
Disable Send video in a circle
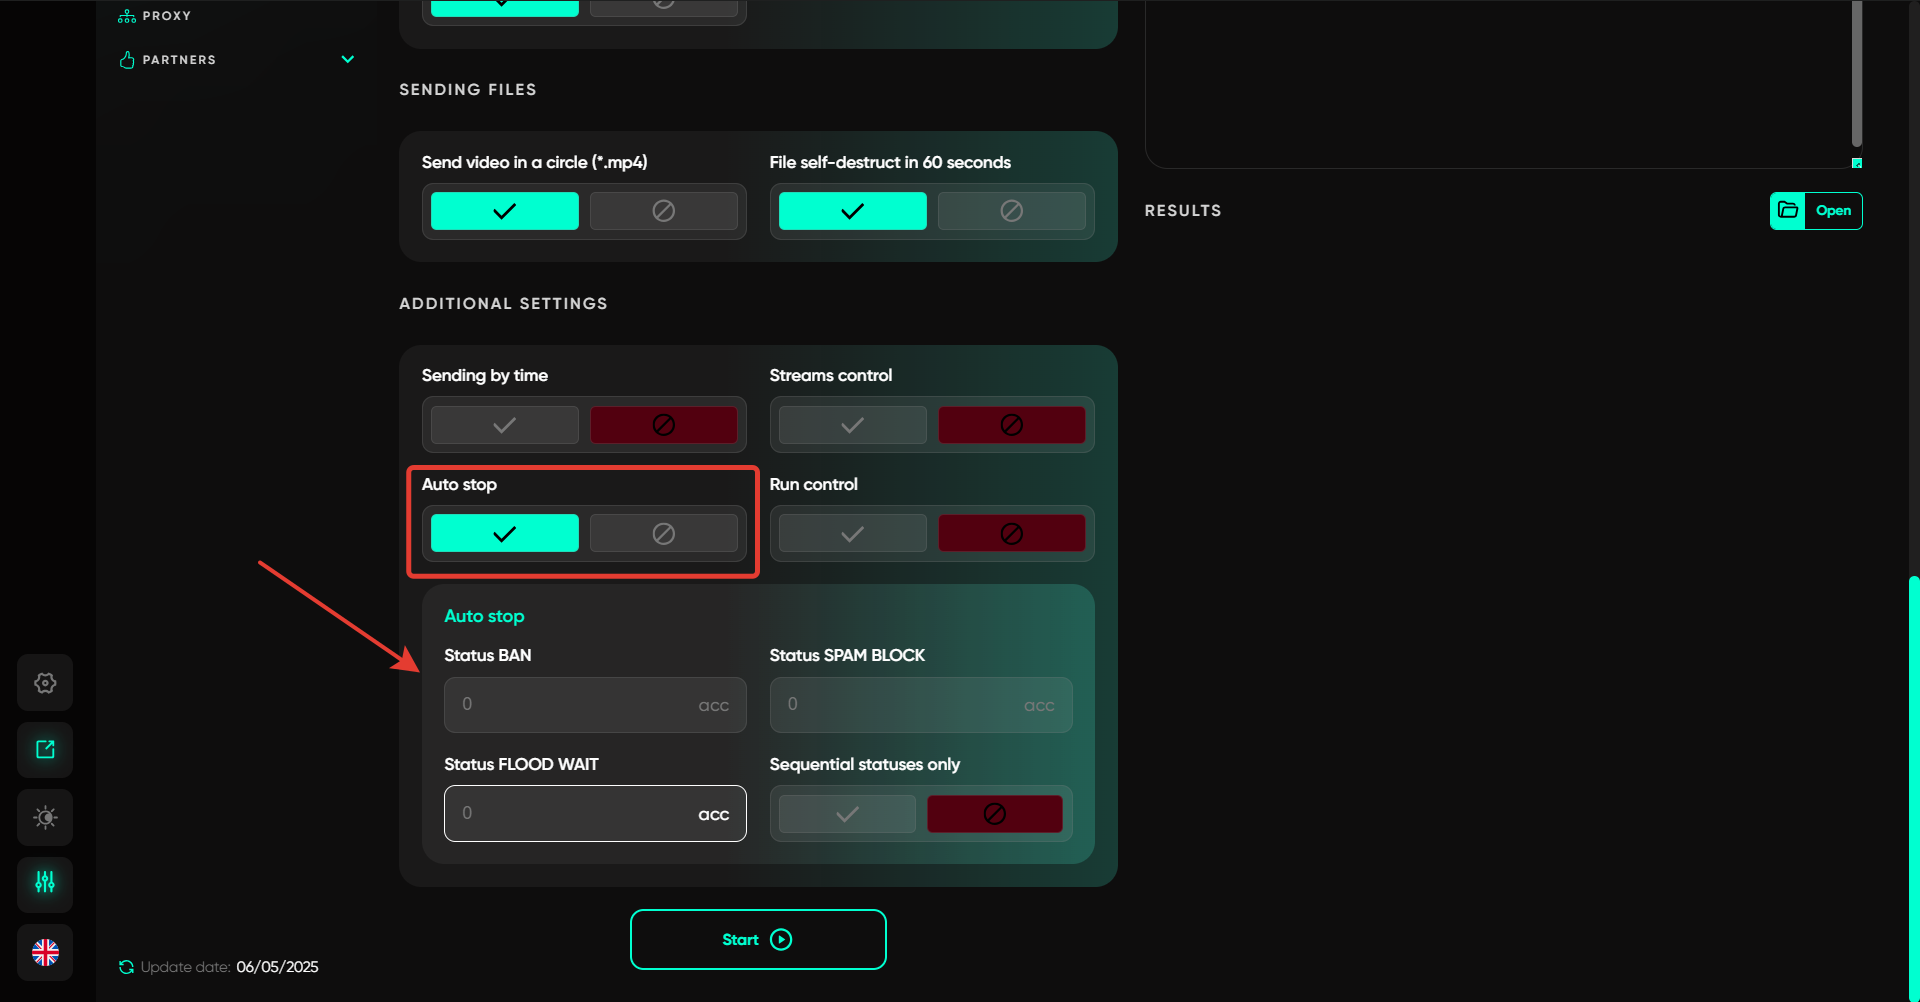(x=663, y=211)
